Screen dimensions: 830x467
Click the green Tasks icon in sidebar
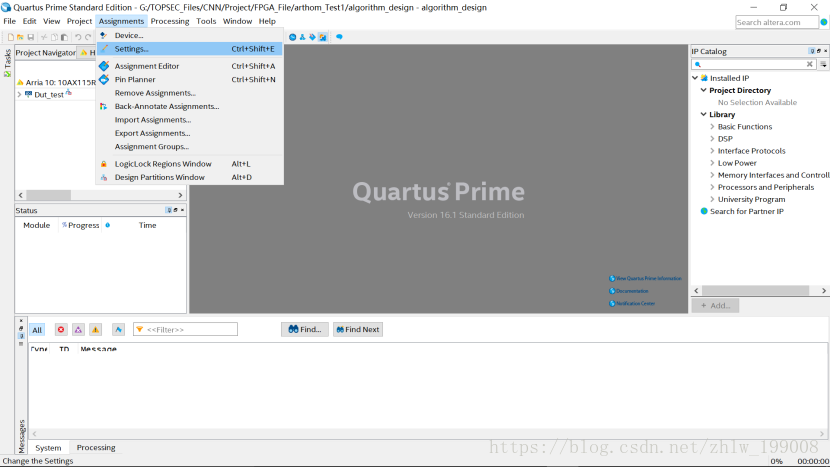[x=7, y=74]
